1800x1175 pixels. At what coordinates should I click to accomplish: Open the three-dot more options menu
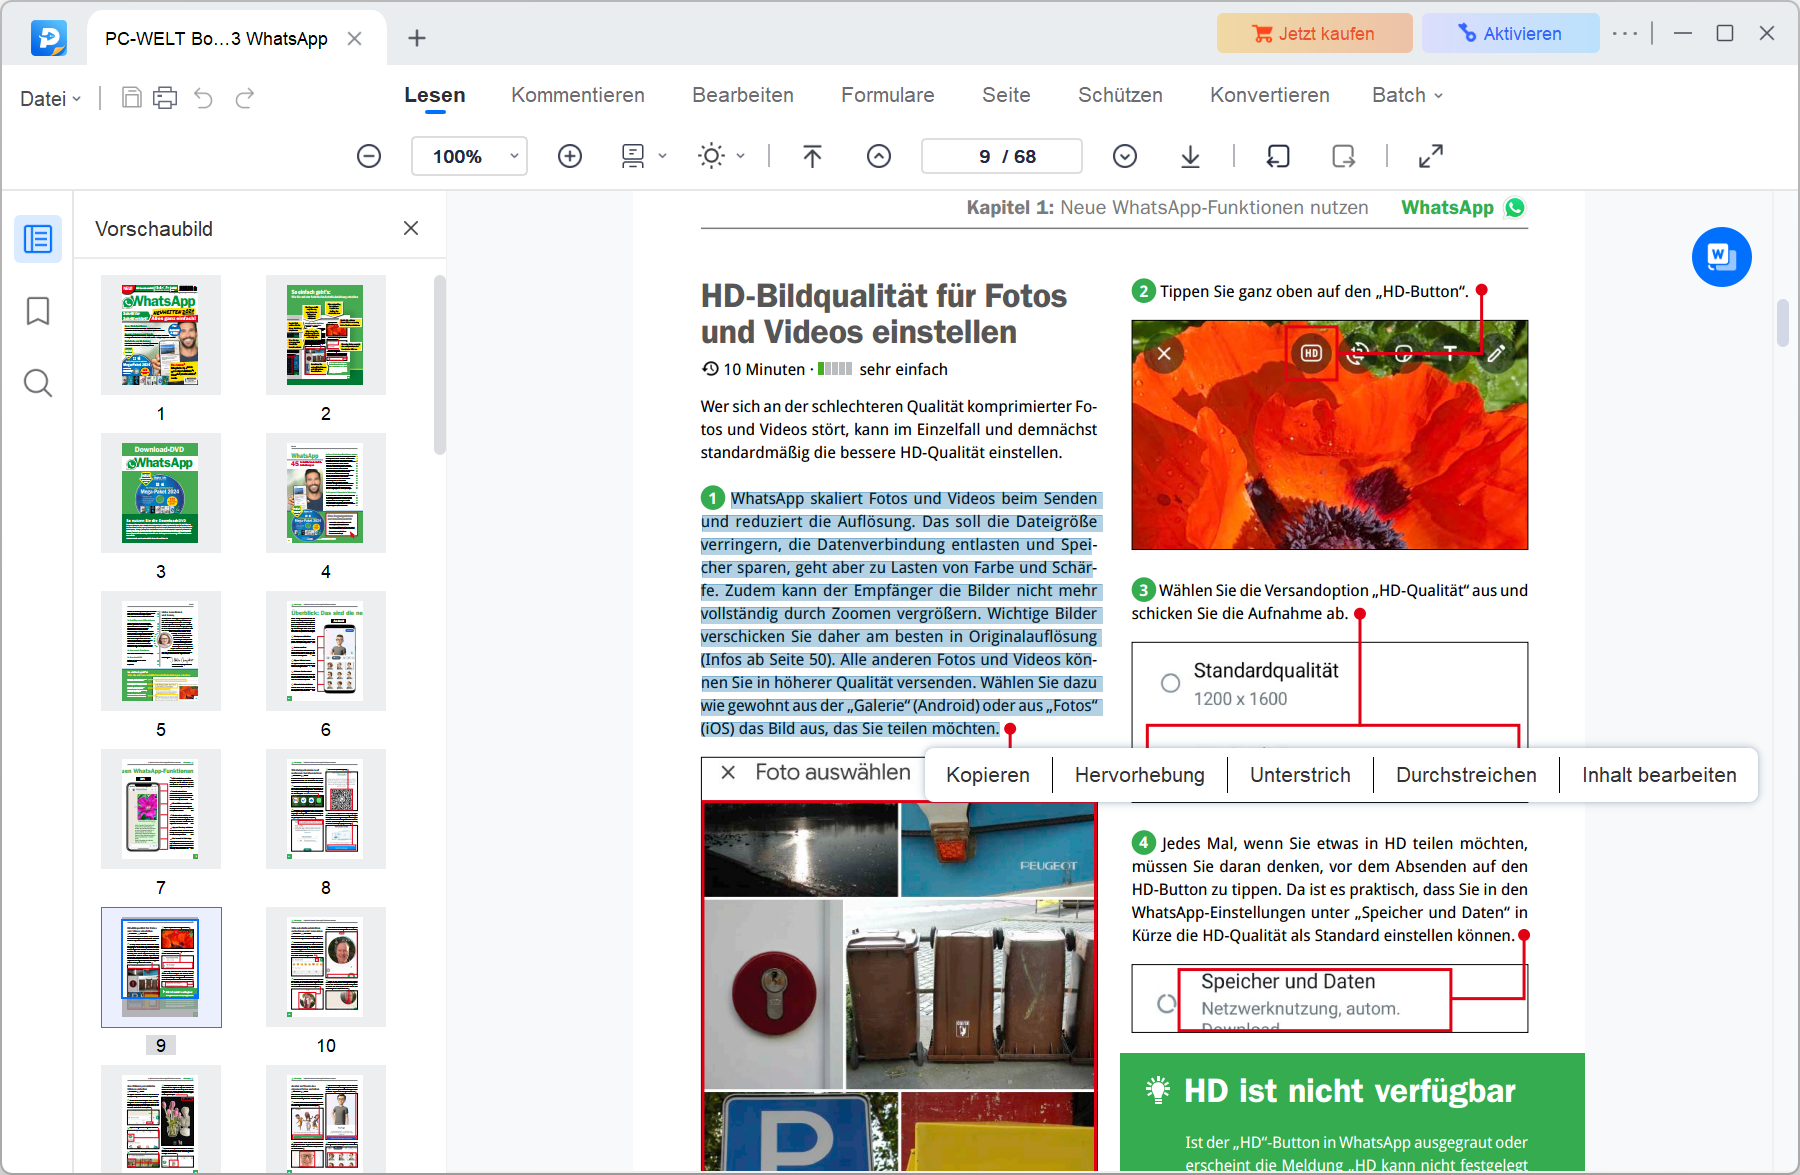(x=1625, y=33)
